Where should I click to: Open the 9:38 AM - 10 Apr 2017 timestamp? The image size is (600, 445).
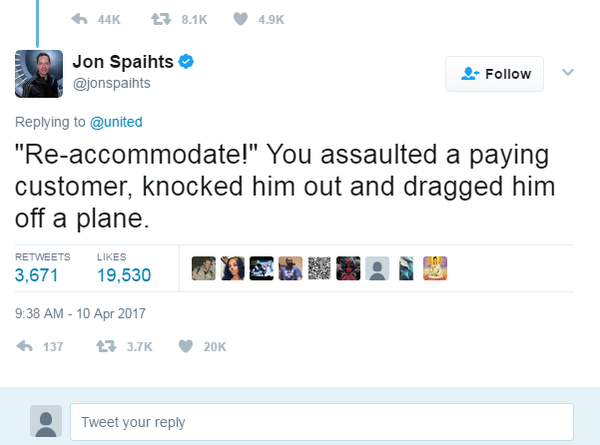tap(80, 312)
